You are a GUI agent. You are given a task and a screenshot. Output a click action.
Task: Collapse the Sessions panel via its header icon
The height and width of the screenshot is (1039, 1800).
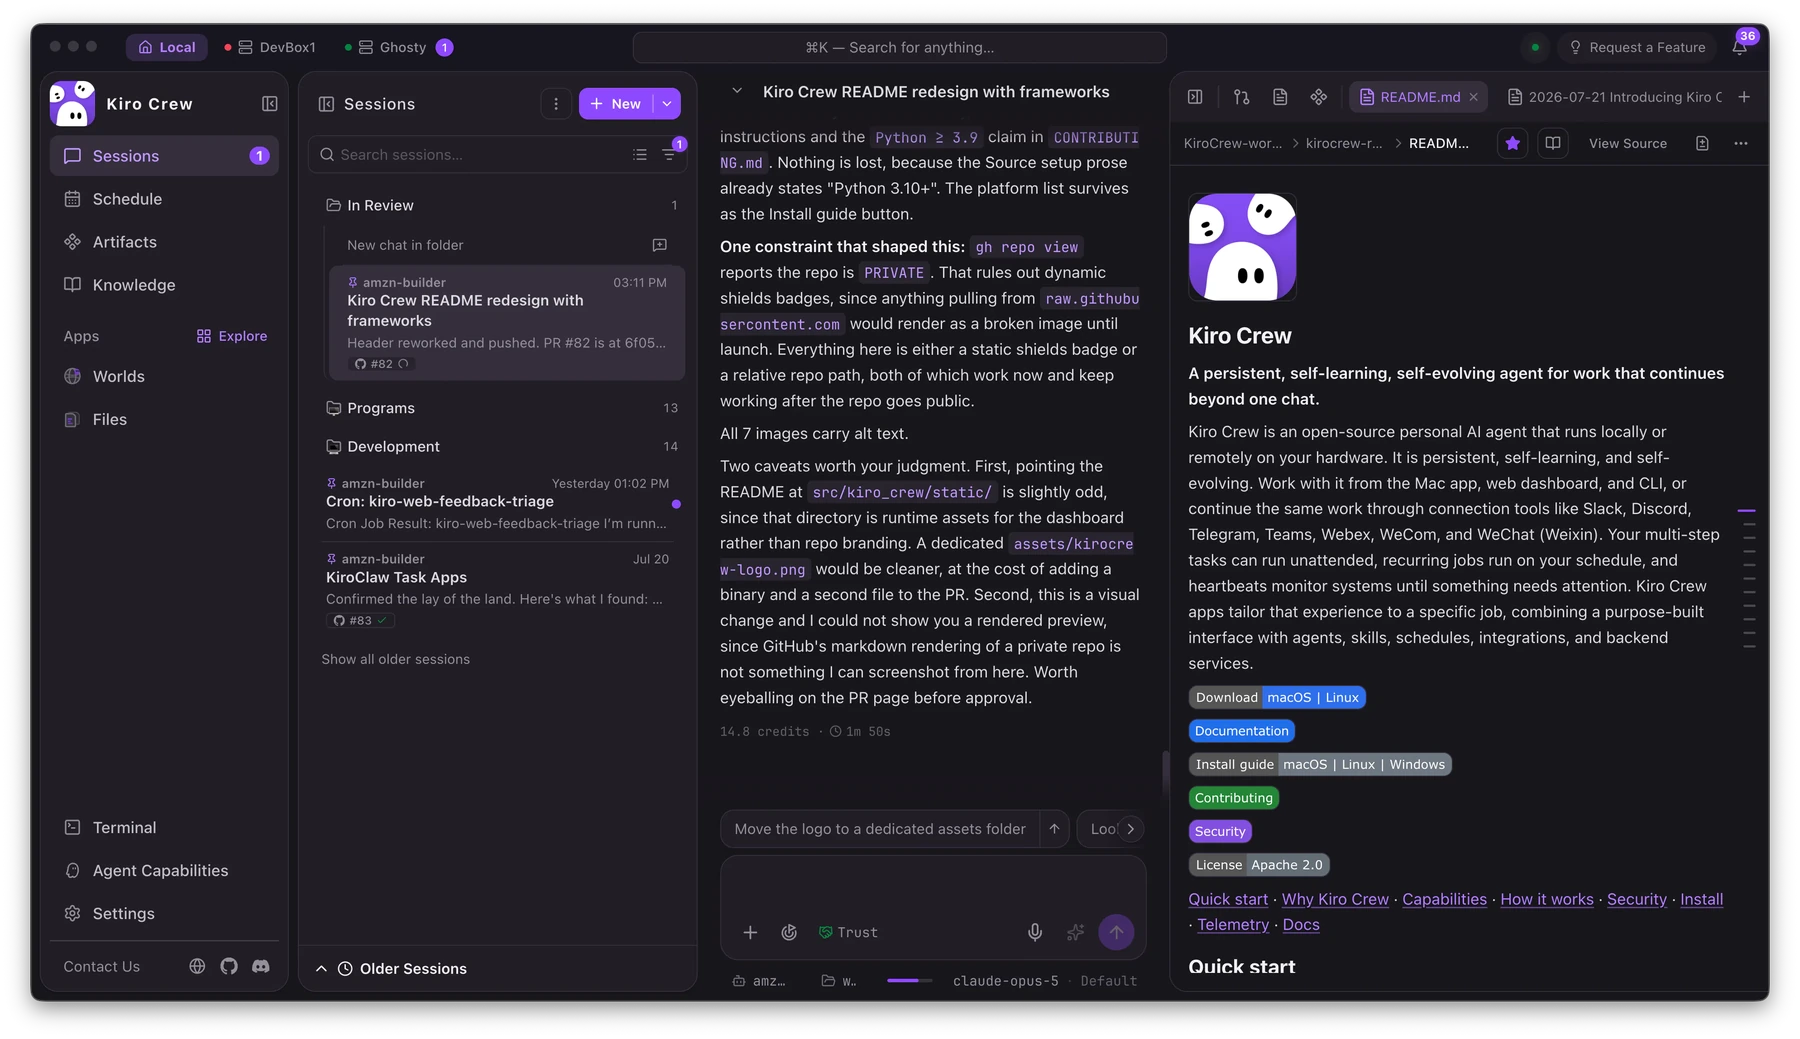point(326,104)
